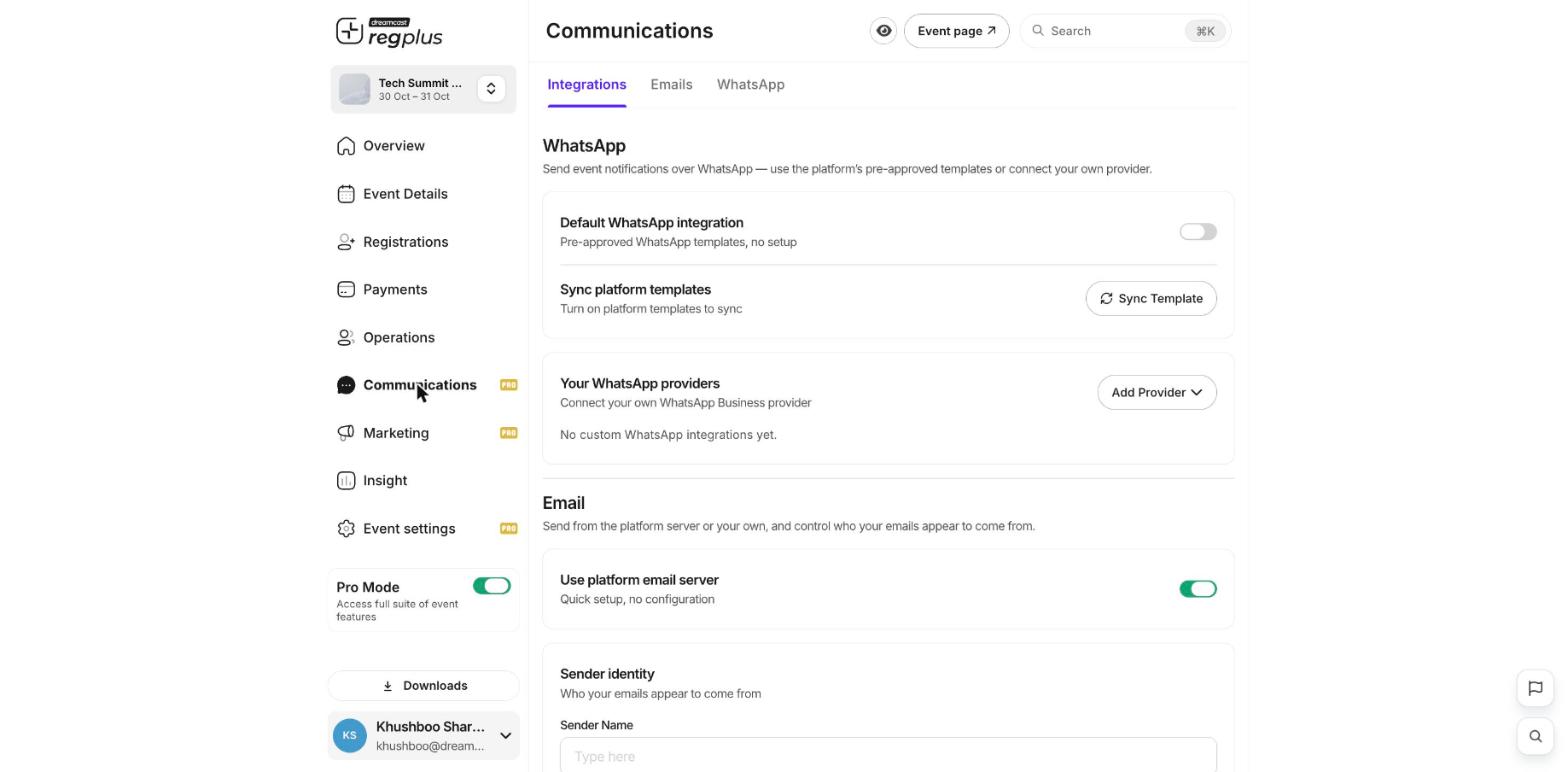Disable Use platform email server switch
Screen dimensions: 1568x772
pyautogui.click(x=1198, y=589)
